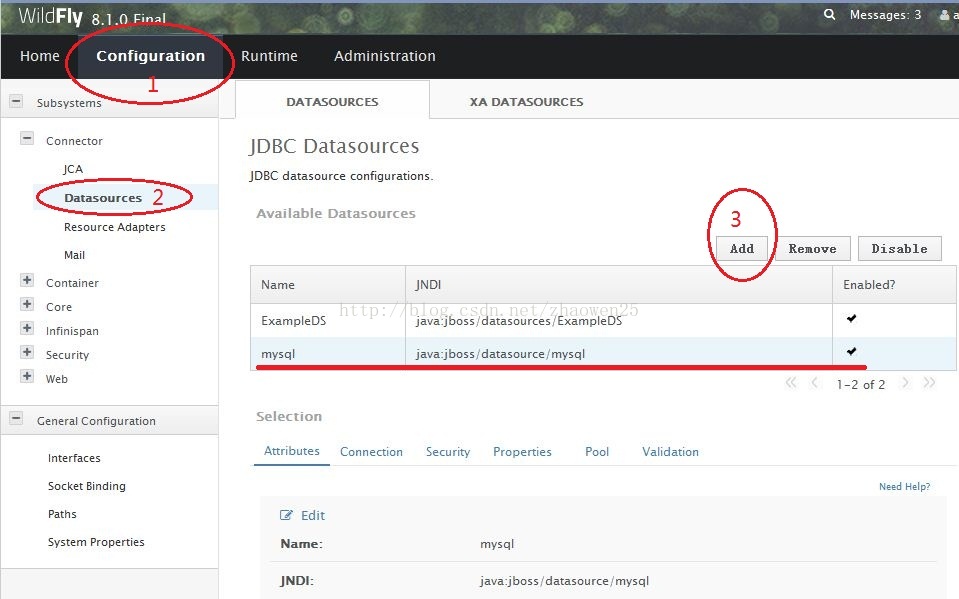Open Socket Binding configuration

pos(87,486)
